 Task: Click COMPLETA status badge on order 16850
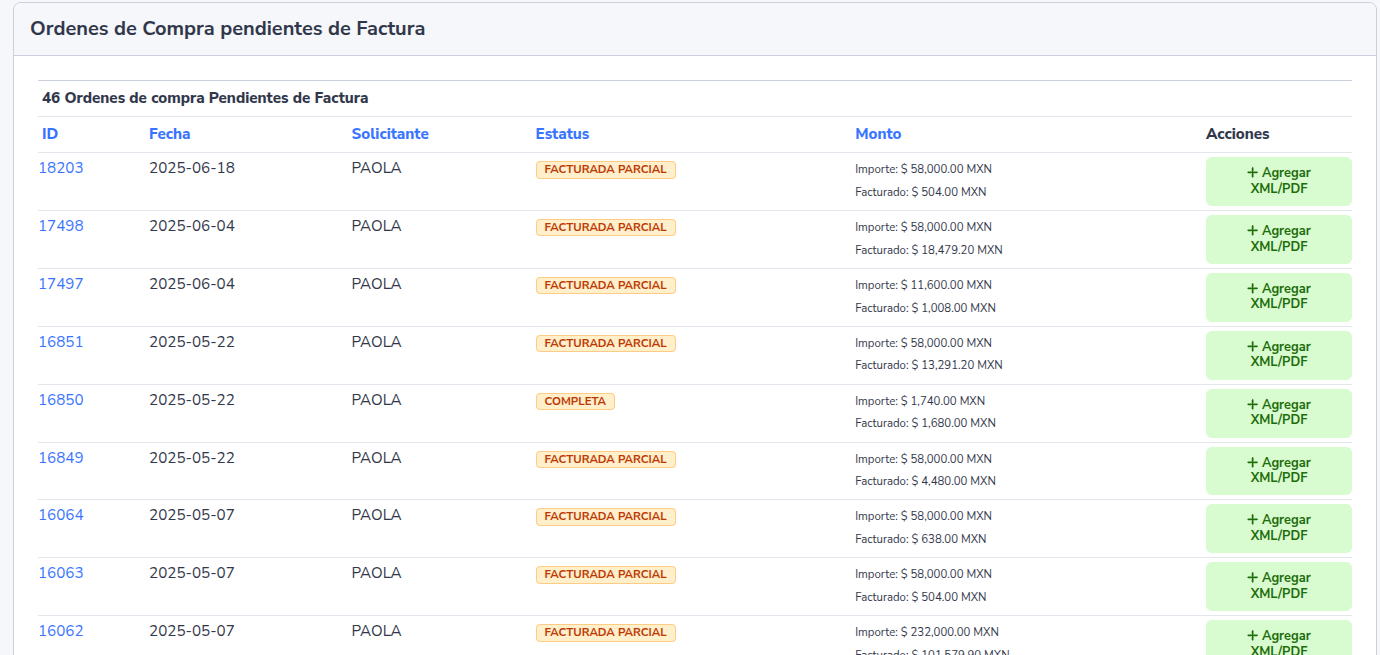pyautogui.click(x=575, y=401)
